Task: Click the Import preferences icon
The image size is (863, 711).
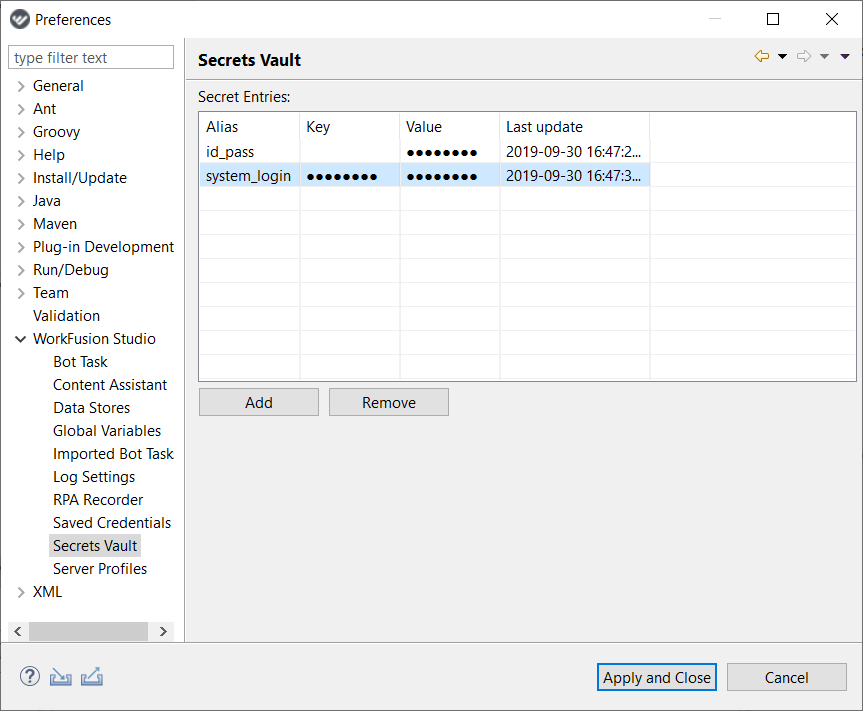Action: (61, 677)
